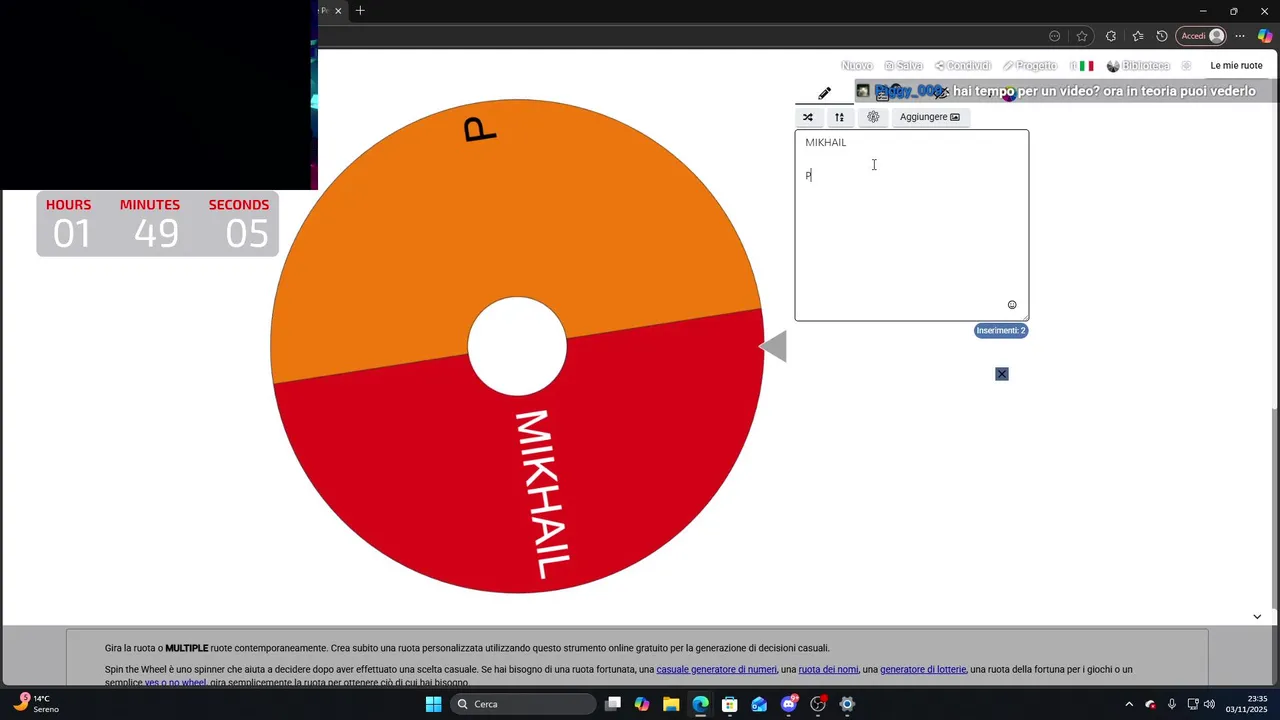Open the emoji picker in entries box

(1012, 305)
